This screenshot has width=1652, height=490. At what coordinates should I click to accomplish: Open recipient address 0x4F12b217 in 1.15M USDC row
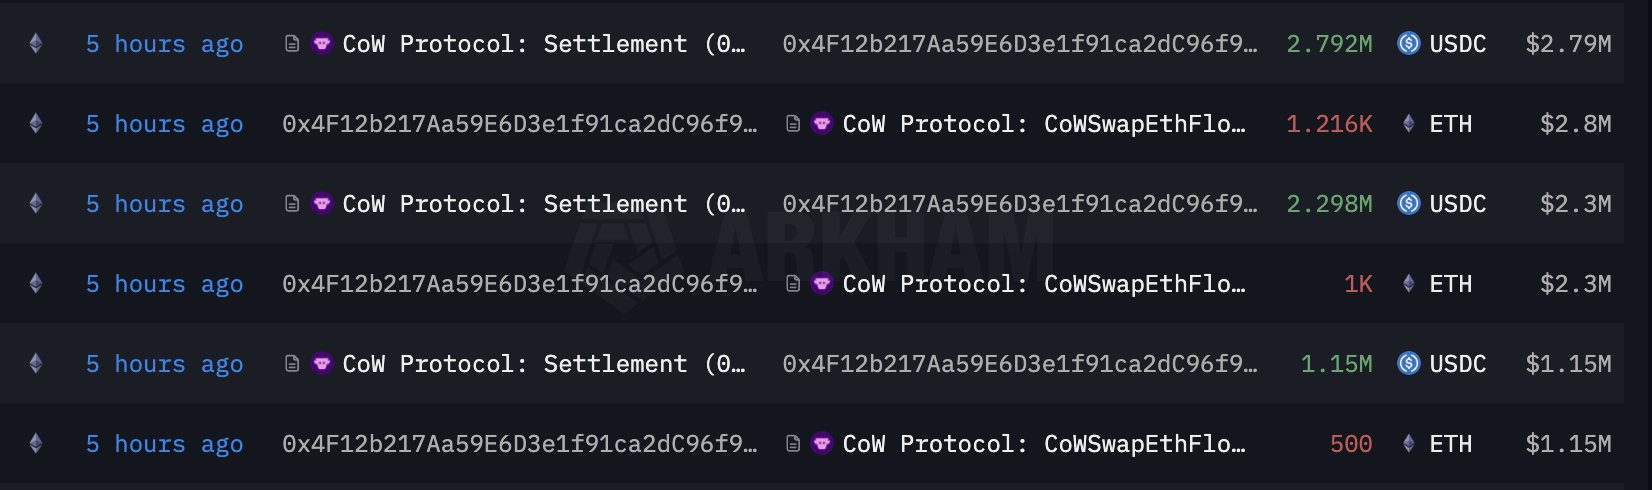coord(1019,364)
